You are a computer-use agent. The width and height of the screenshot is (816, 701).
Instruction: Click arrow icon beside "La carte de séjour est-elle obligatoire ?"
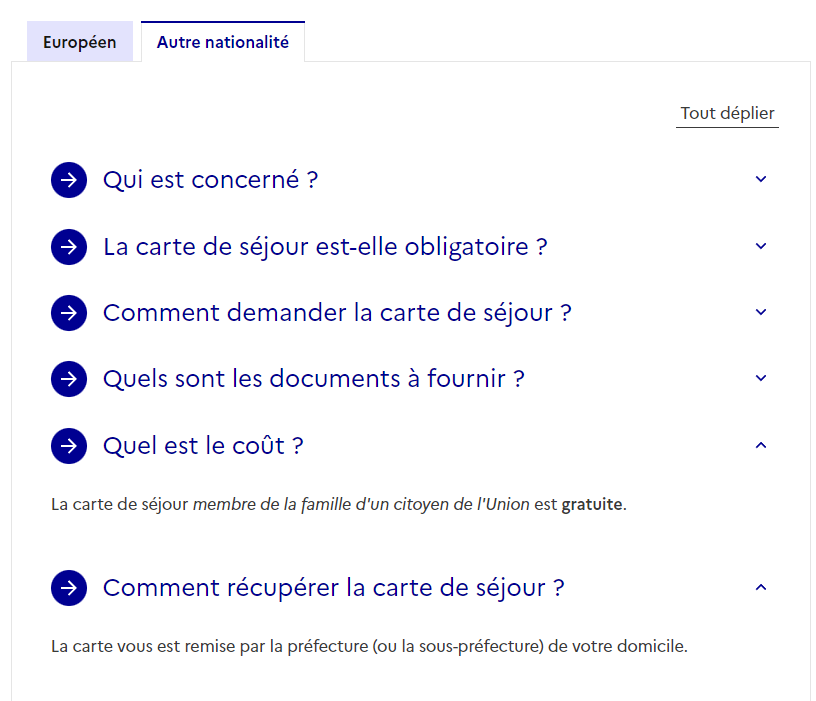pos(69,247)
